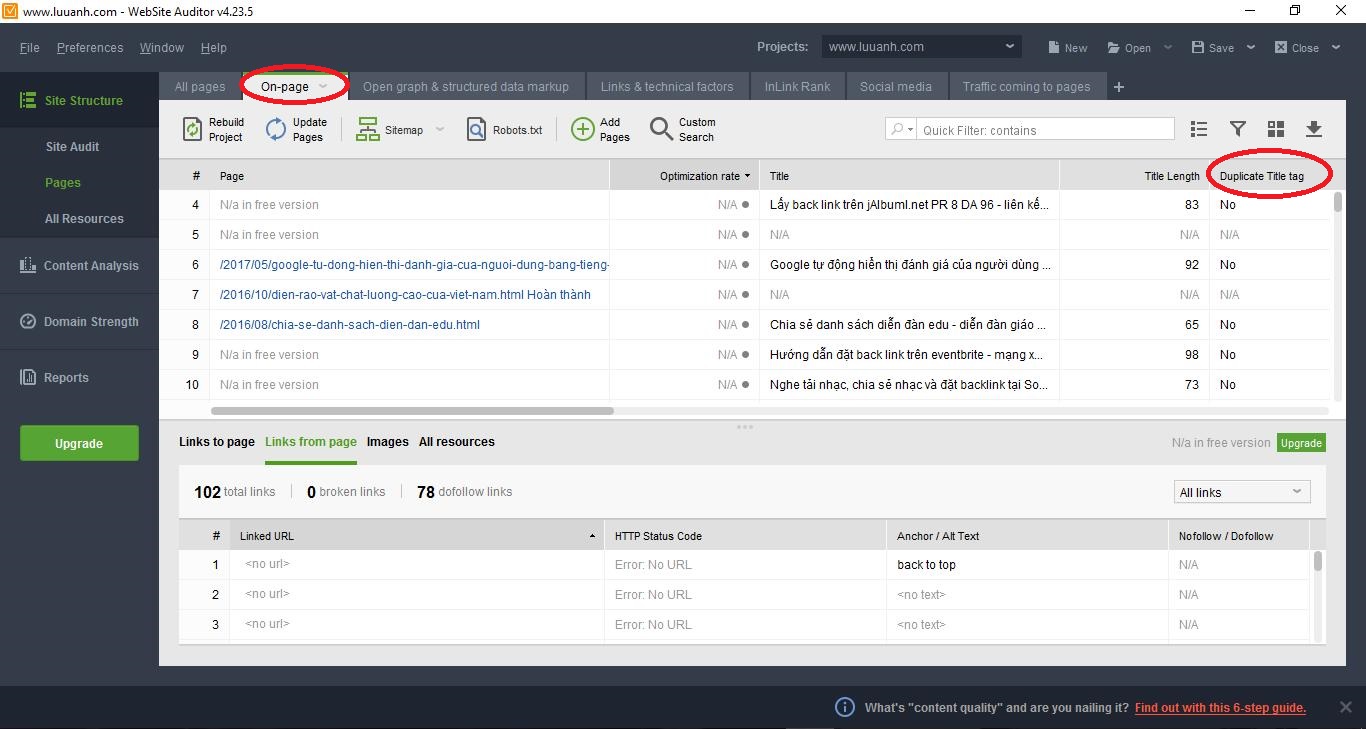Switch to Traffic coming to pages tab
Image resolution: width=1366 pixels, height=729 pixels.
[1026, 87]
